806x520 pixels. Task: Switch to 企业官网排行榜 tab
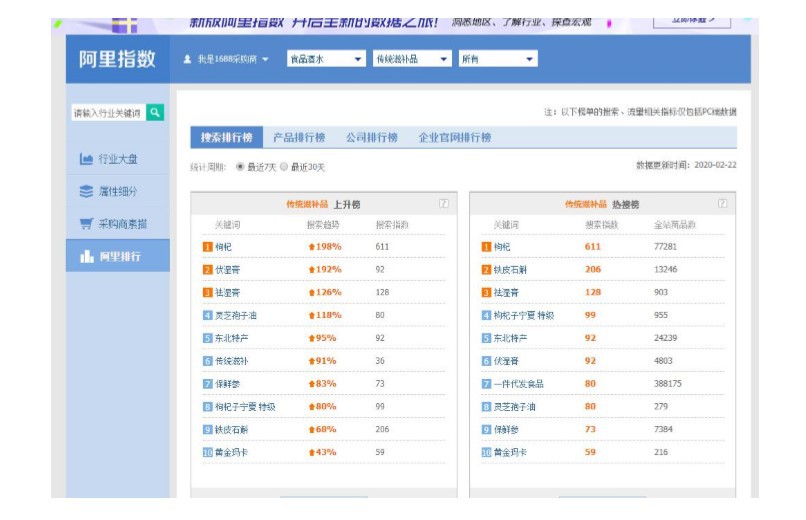455,137
